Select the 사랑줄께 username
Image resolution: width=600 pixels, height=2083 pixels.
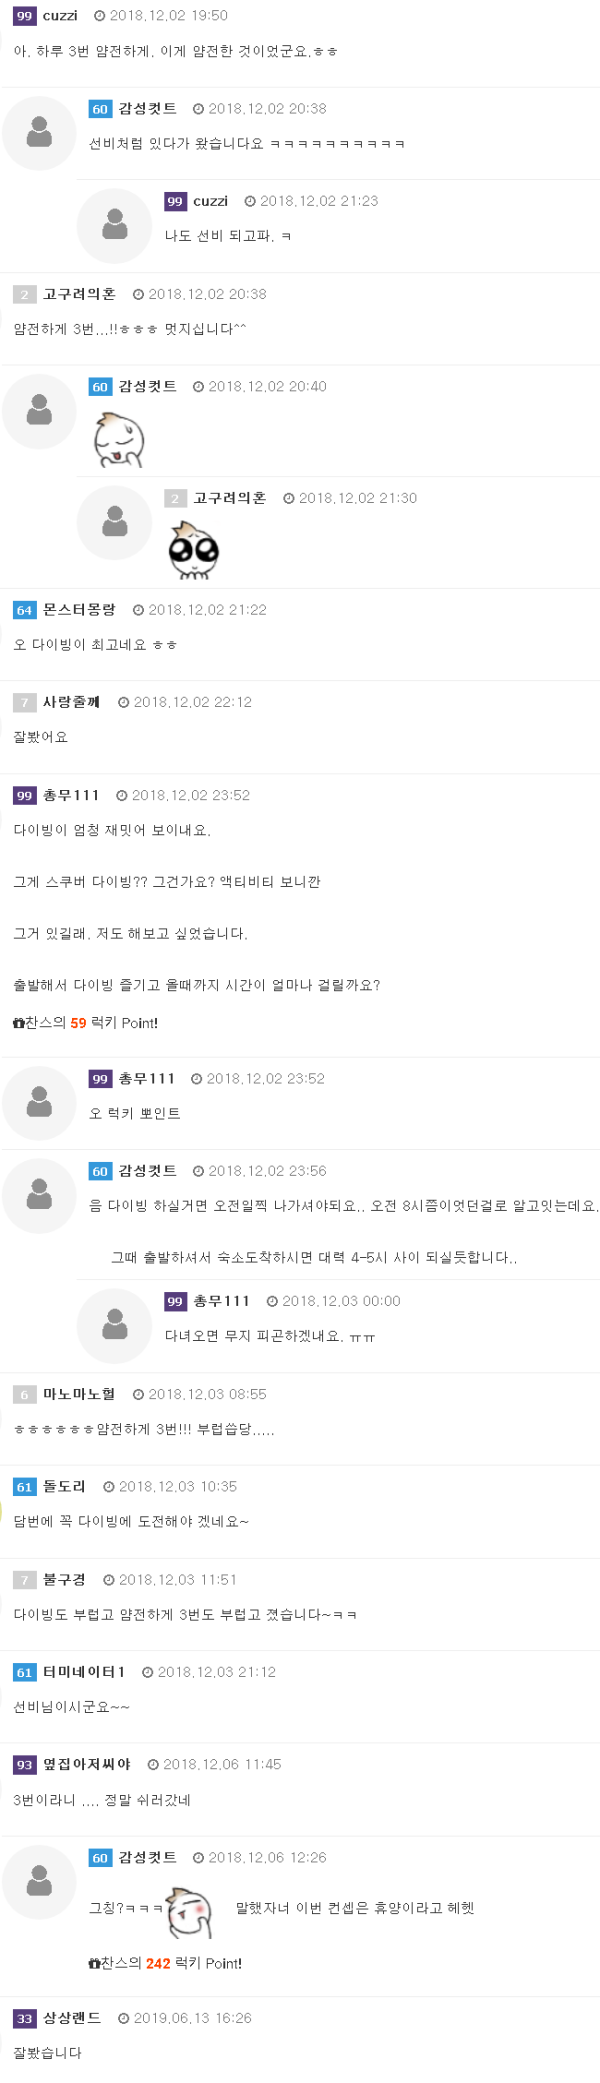71,702
